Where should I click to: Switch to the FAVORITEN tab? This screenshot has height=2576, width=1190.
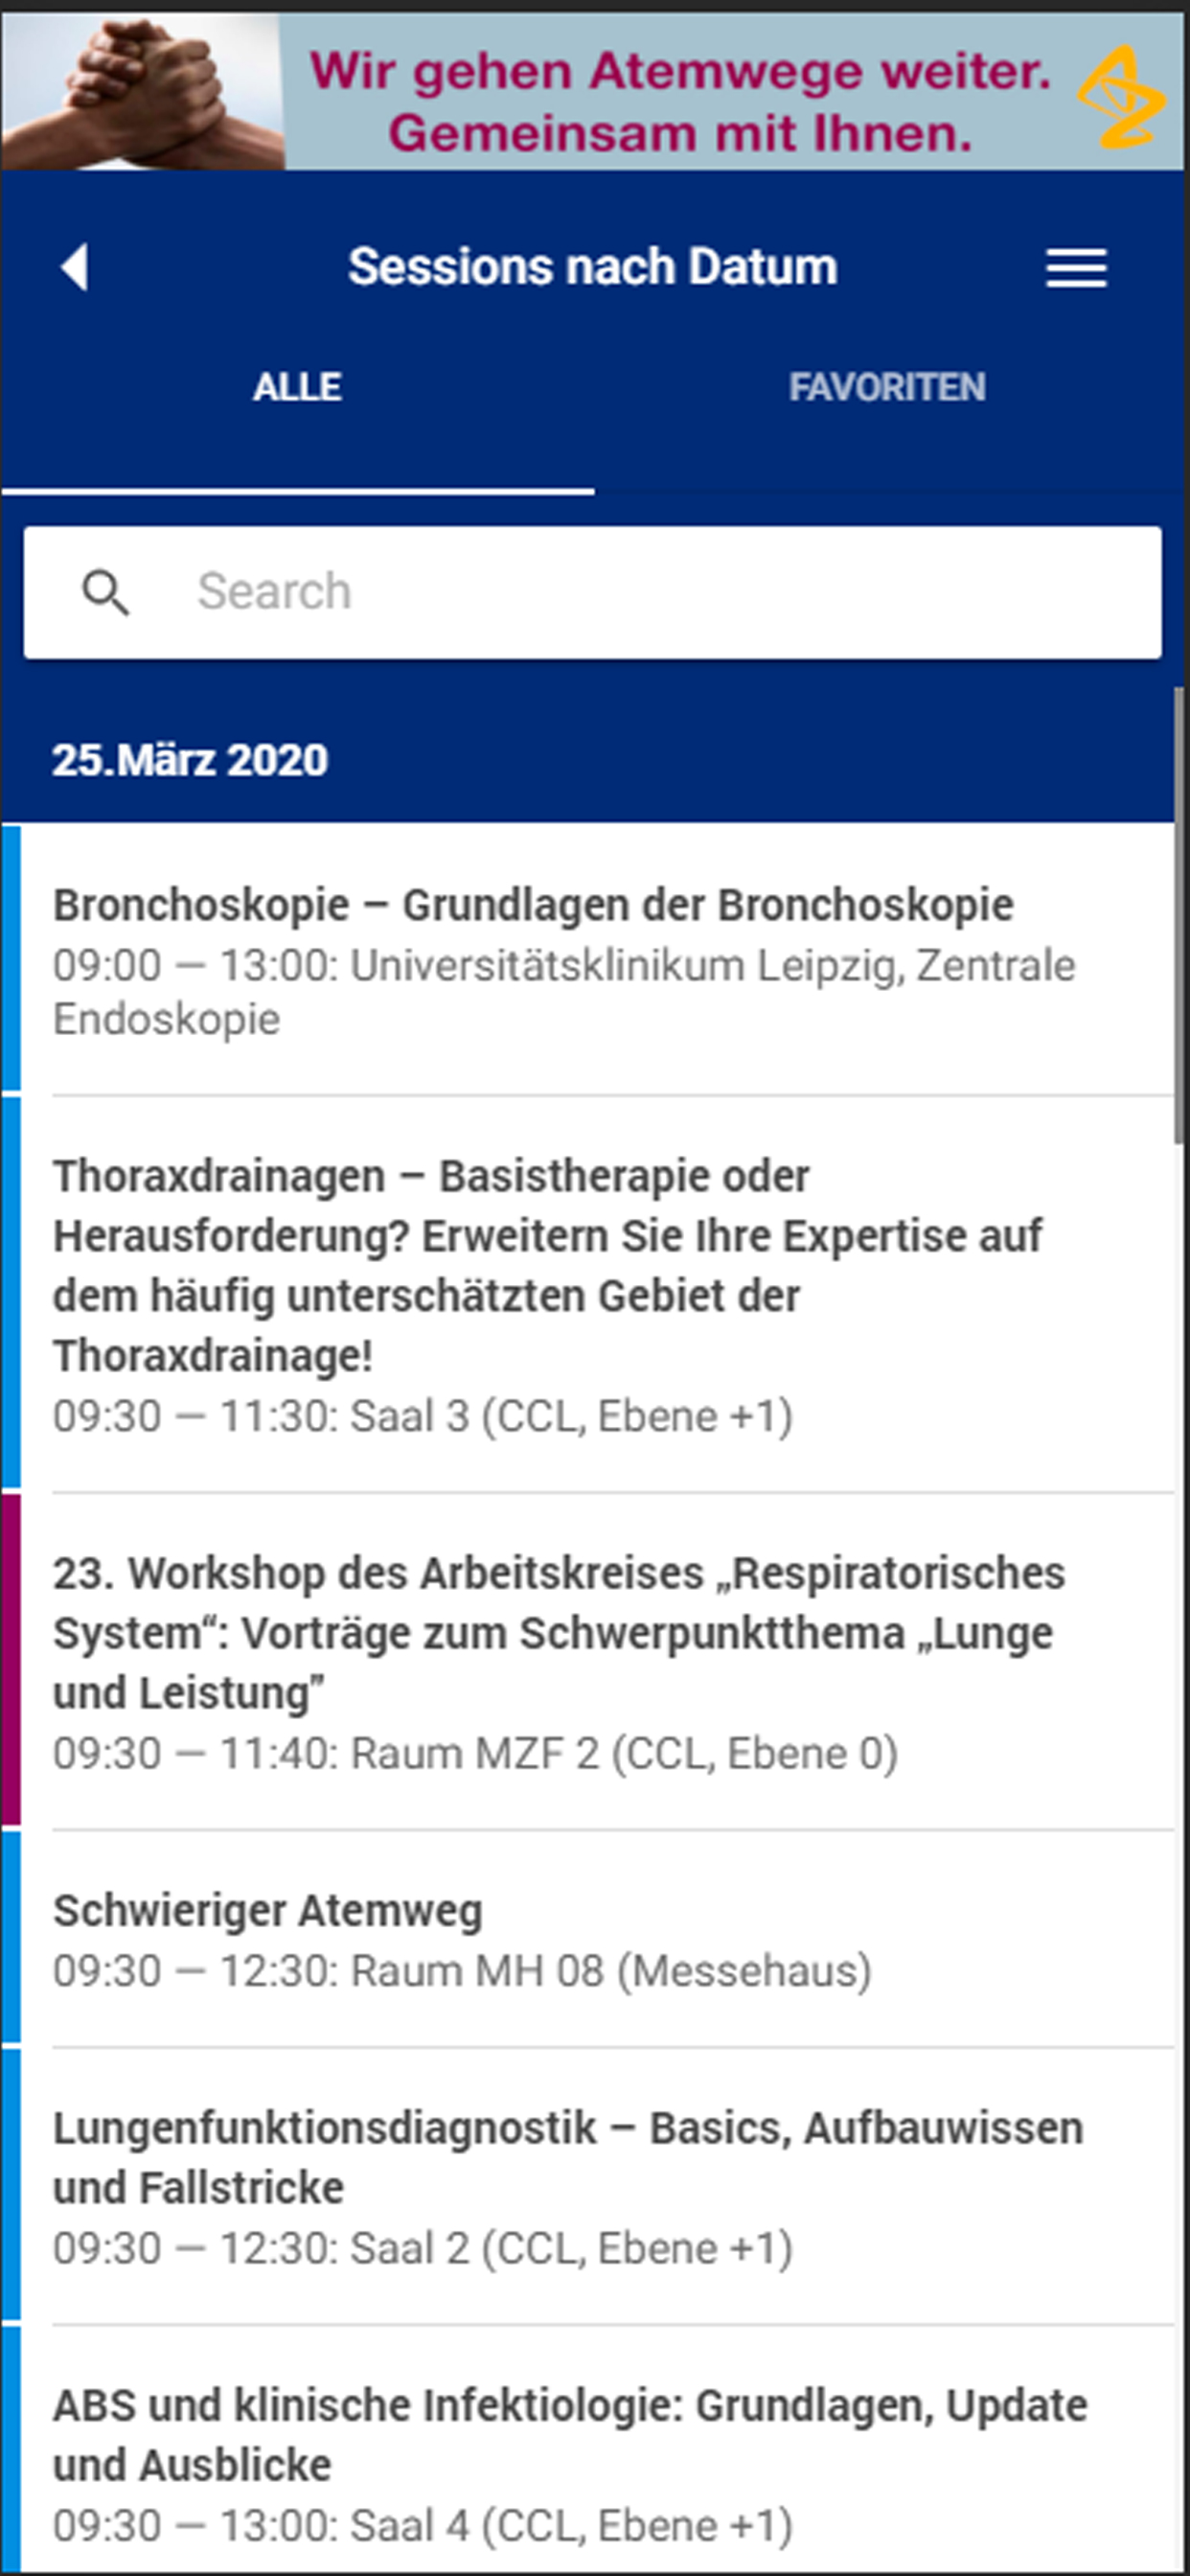887,387
